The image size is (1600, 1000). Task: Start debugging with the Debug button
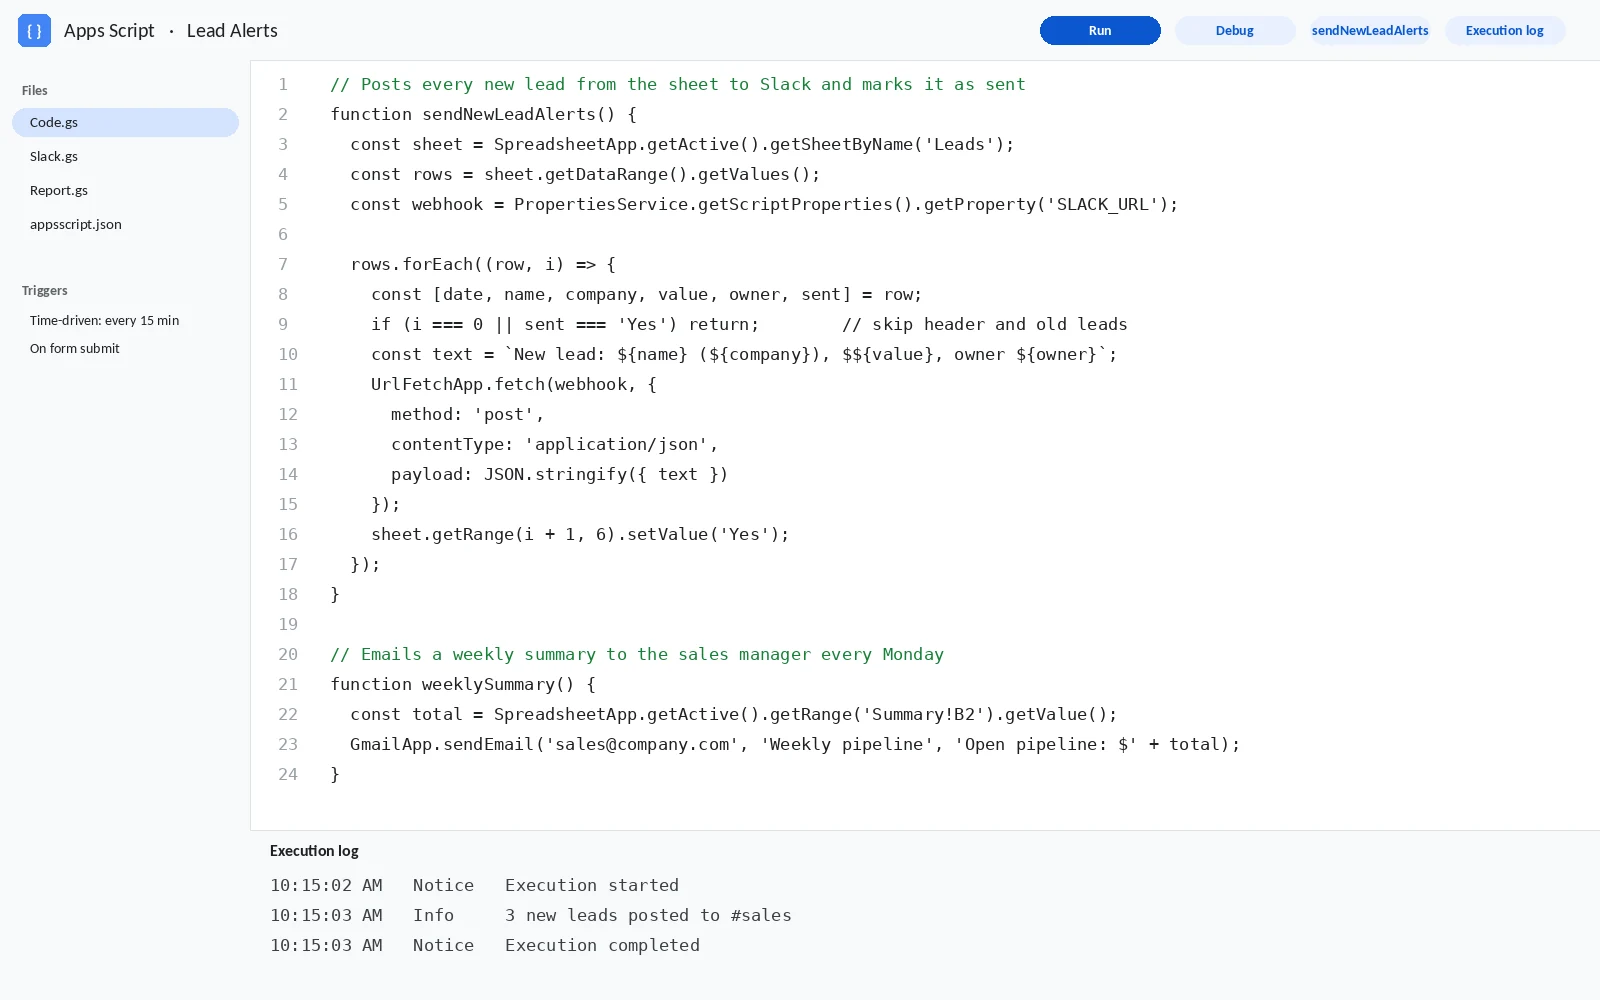1235,31
